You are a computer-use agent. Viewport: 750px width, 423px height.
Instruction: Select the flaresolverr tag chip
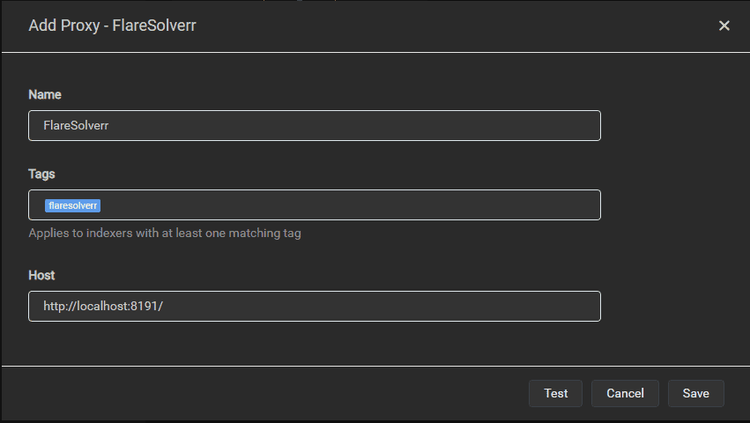(73, 206)
